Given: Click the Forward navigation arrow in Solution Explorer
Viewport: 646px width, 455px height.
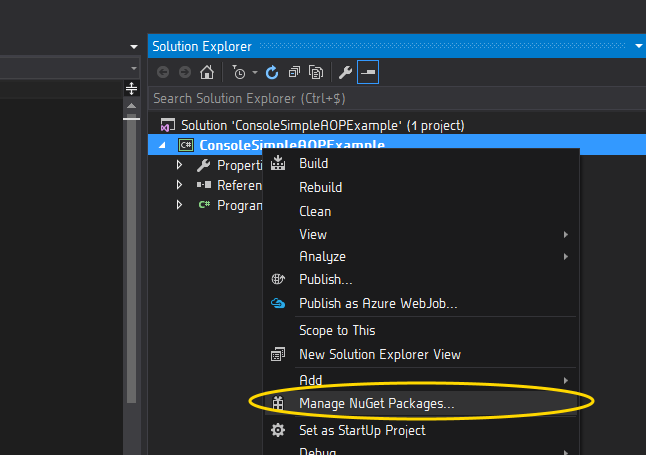Looking at the screenshot, I should [185, 73].
